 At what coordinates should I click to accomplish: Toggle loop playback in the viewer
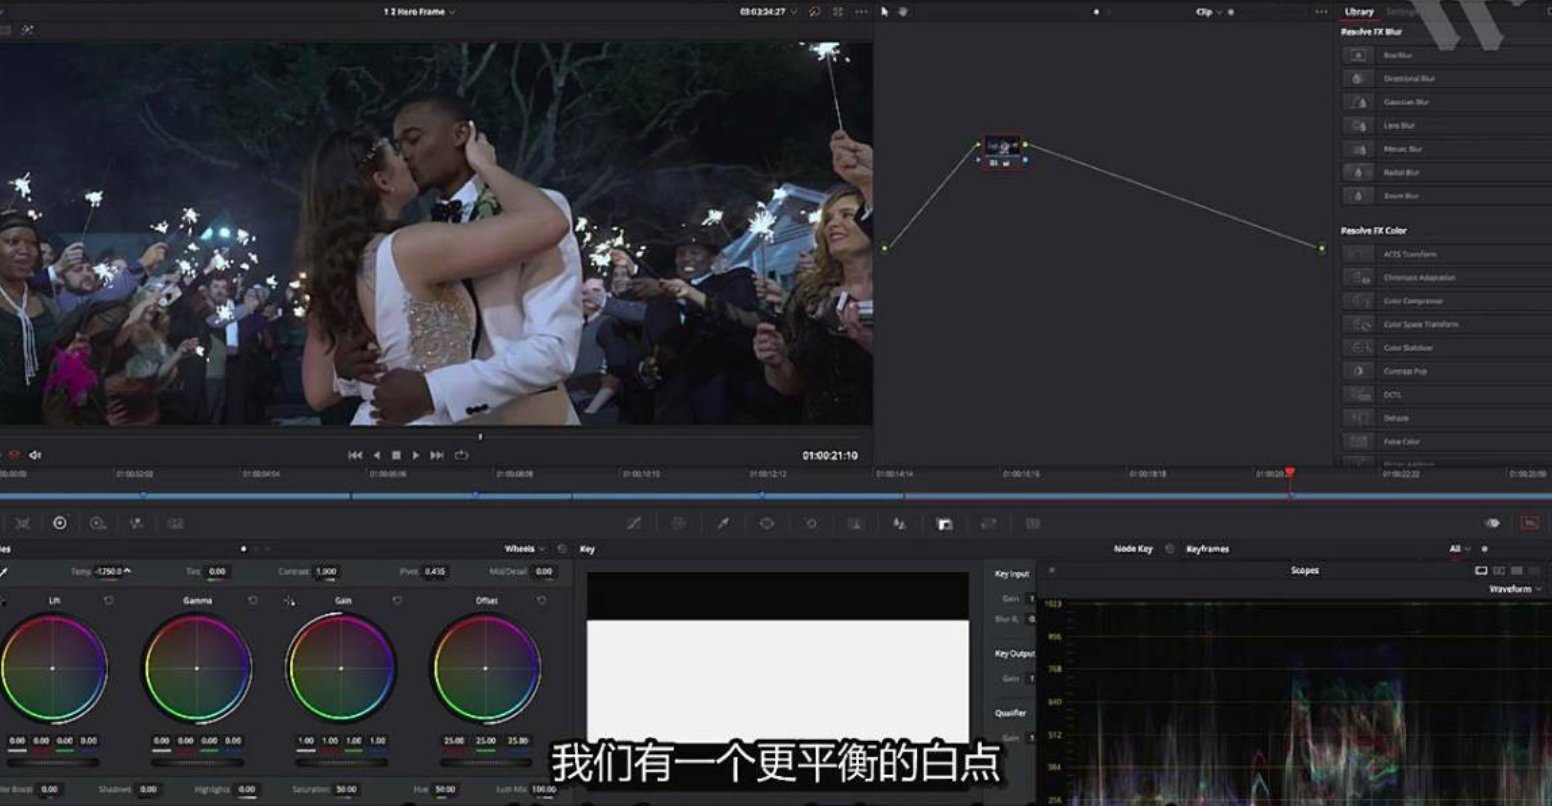(x=461, y=455)
